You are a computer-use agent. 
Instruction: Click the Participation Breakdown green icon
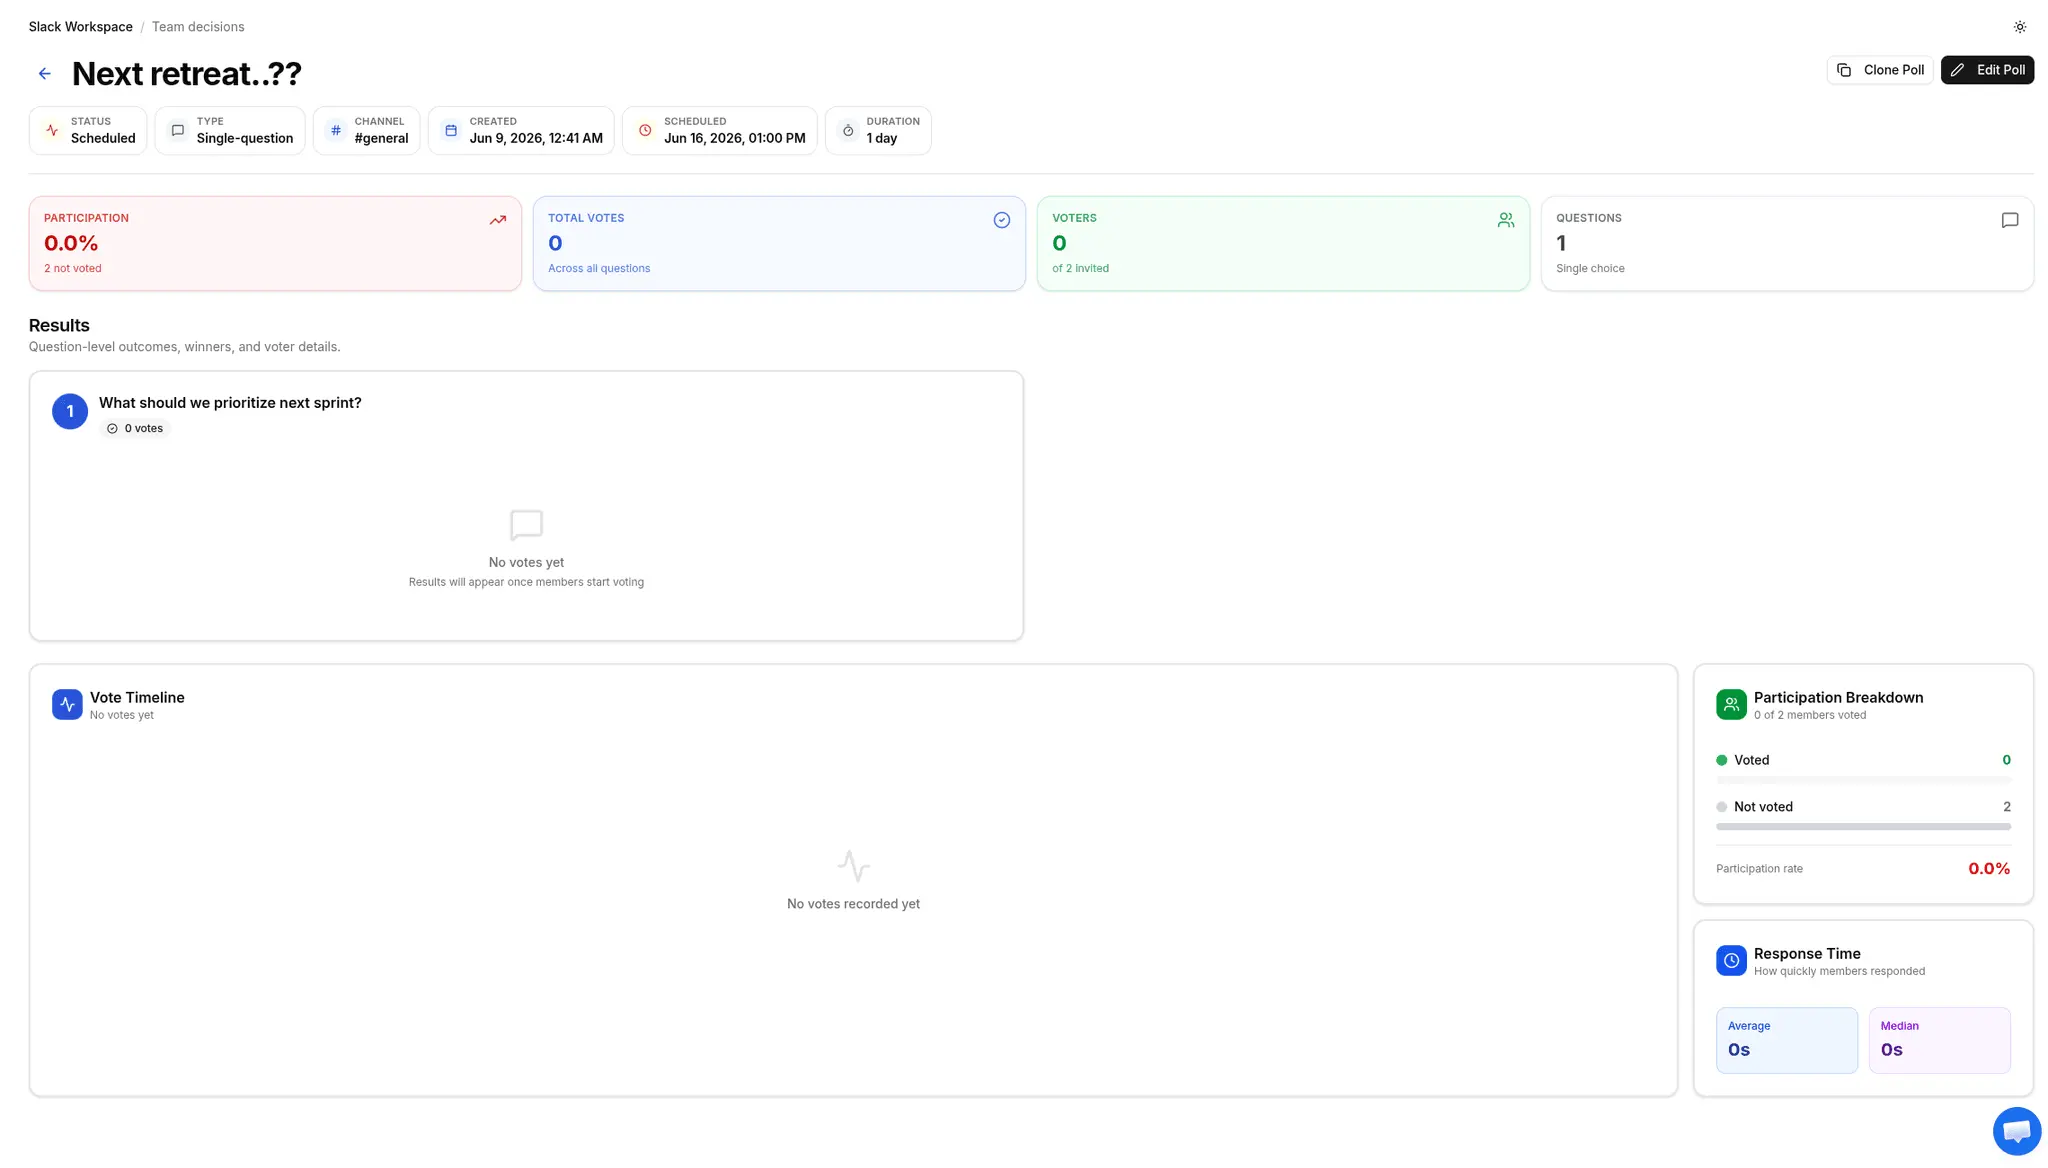1731,704
